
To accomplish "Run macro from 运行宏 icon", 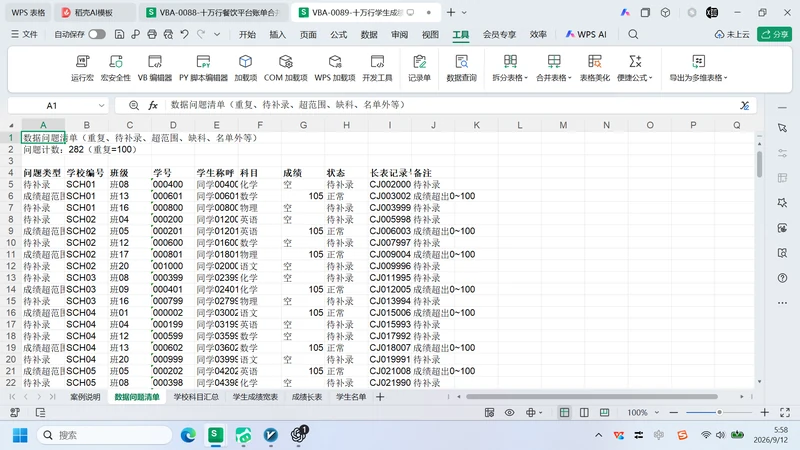I will tap(82, 68).
